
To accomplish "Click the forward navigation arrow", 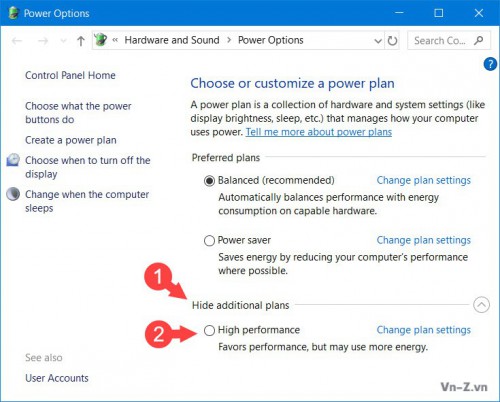I will coord(43,41).
